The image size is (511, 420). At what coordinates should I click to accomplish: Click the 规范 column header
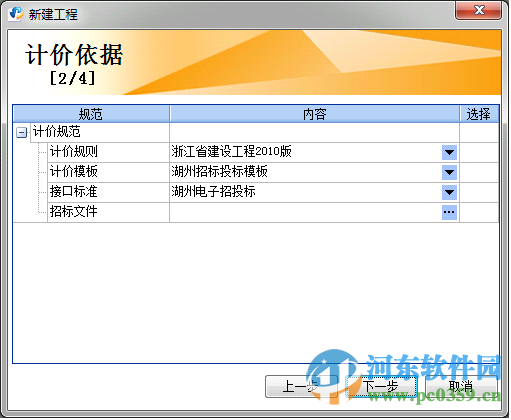(91, 115)
